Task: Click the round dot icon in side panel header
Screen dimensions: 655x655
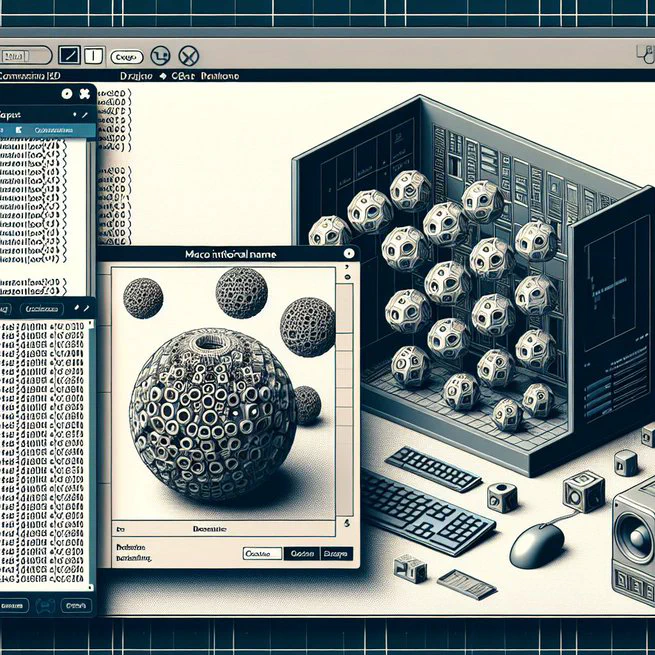Action: click(x=66, y=94)
